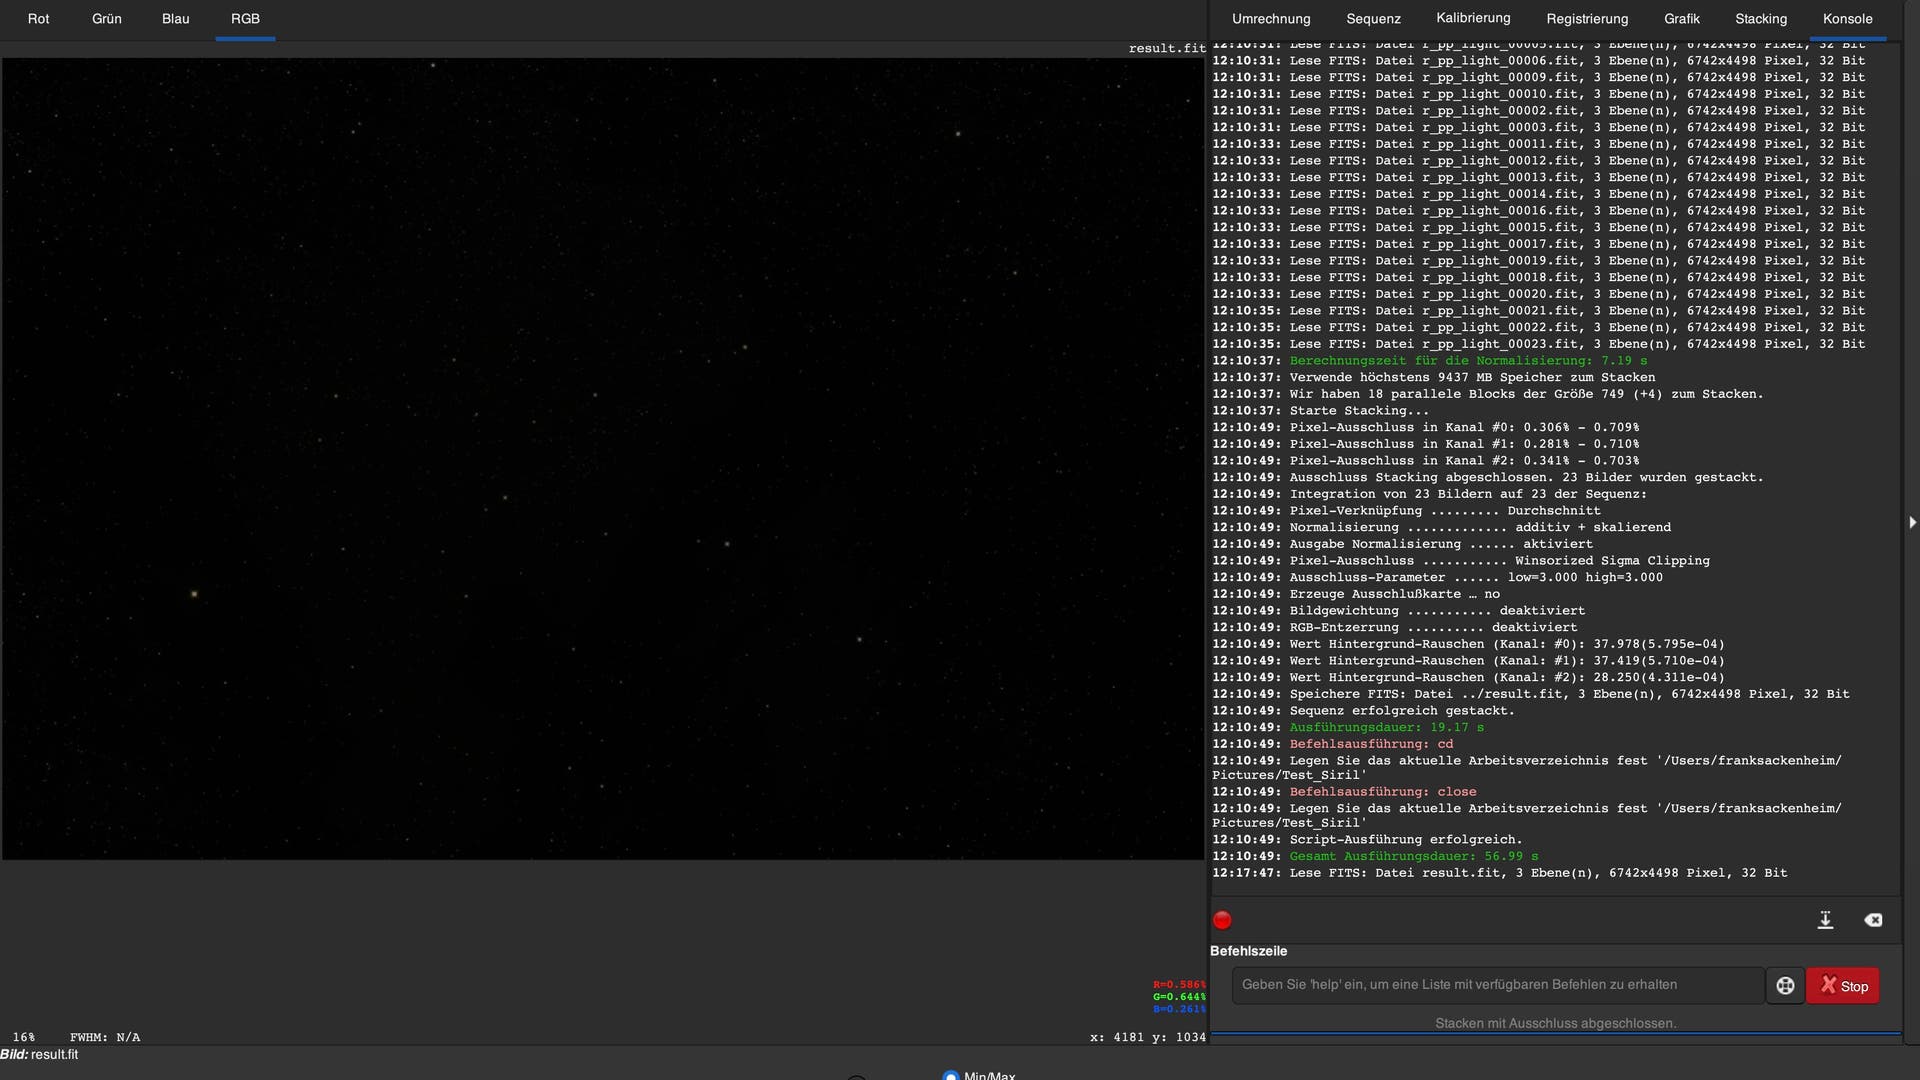Open the Registrierung menu tab
The height and width of the screenshot is (1080, 1920).
pos(1586,18)
